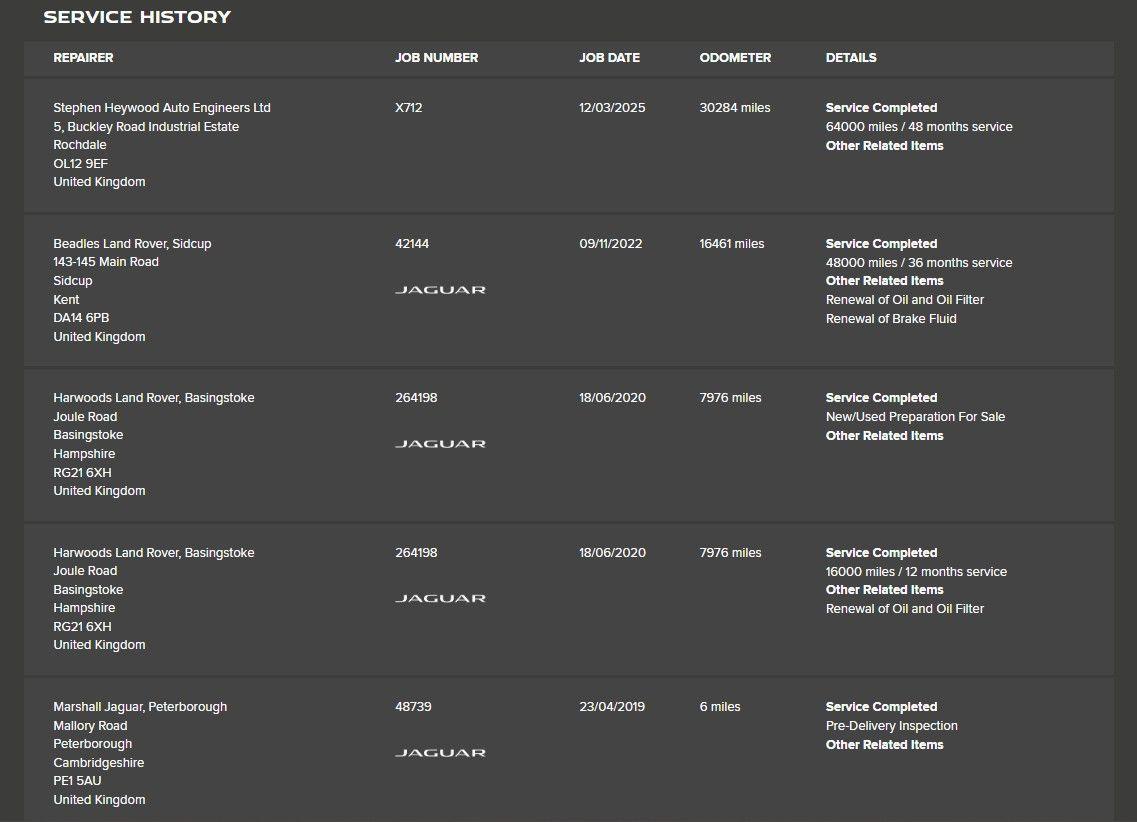This screenshot has width=1137, height=822.
Task: Select Marshall Jaguar, Peterborough repairer name
Action: point(140,707)
